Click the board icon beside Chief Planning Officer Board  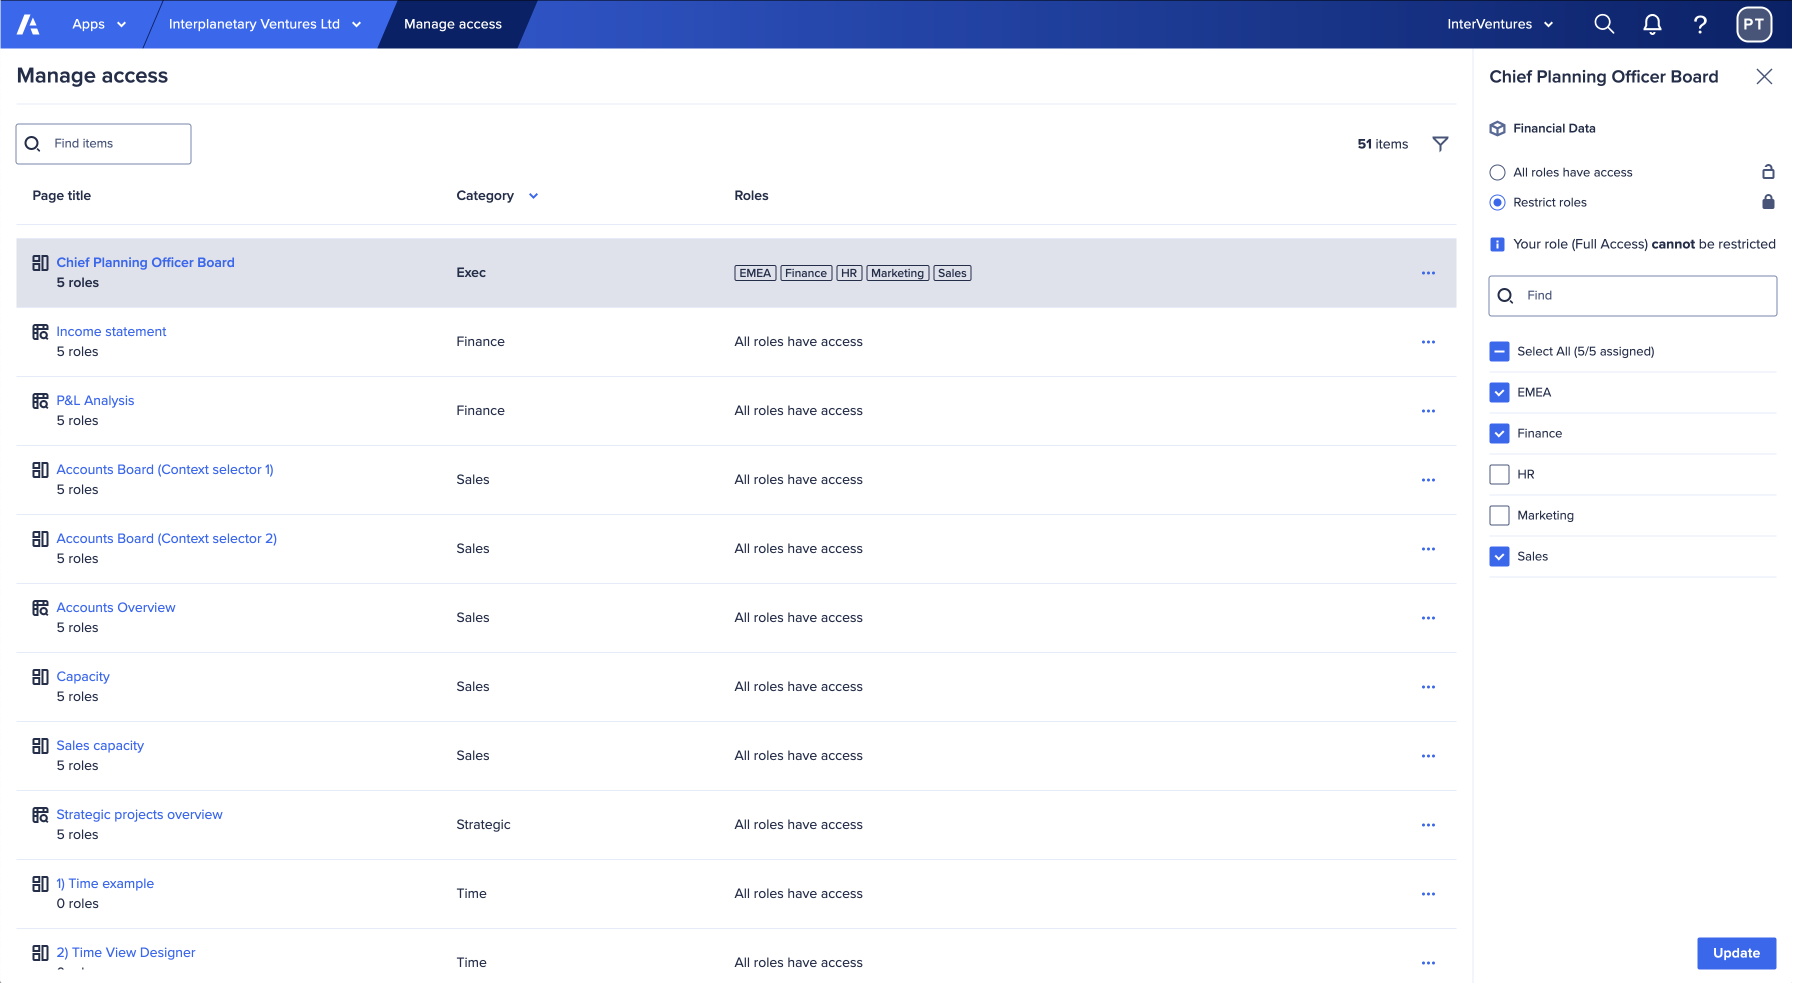tap(40, 262)
